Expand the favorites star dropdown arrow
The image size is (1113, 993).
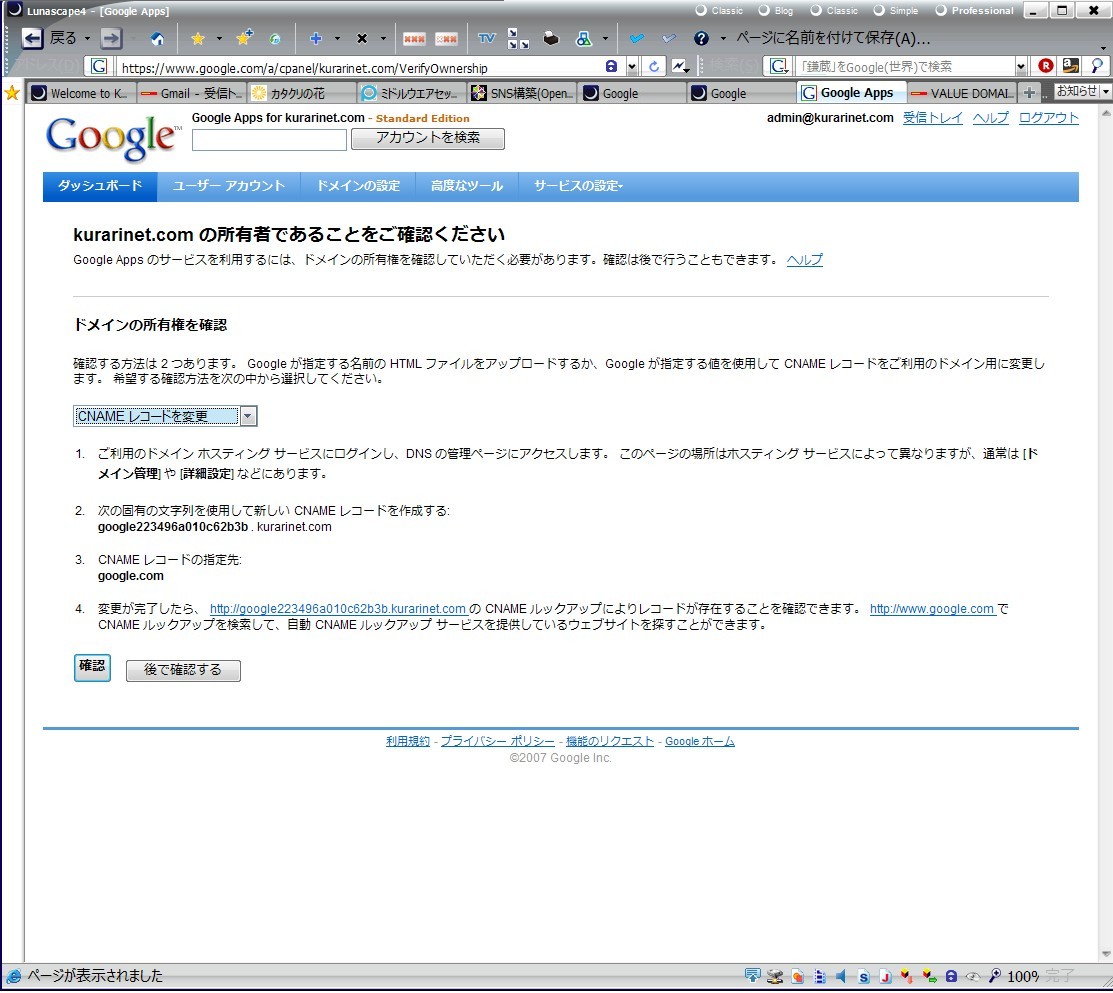pos(219,38)
